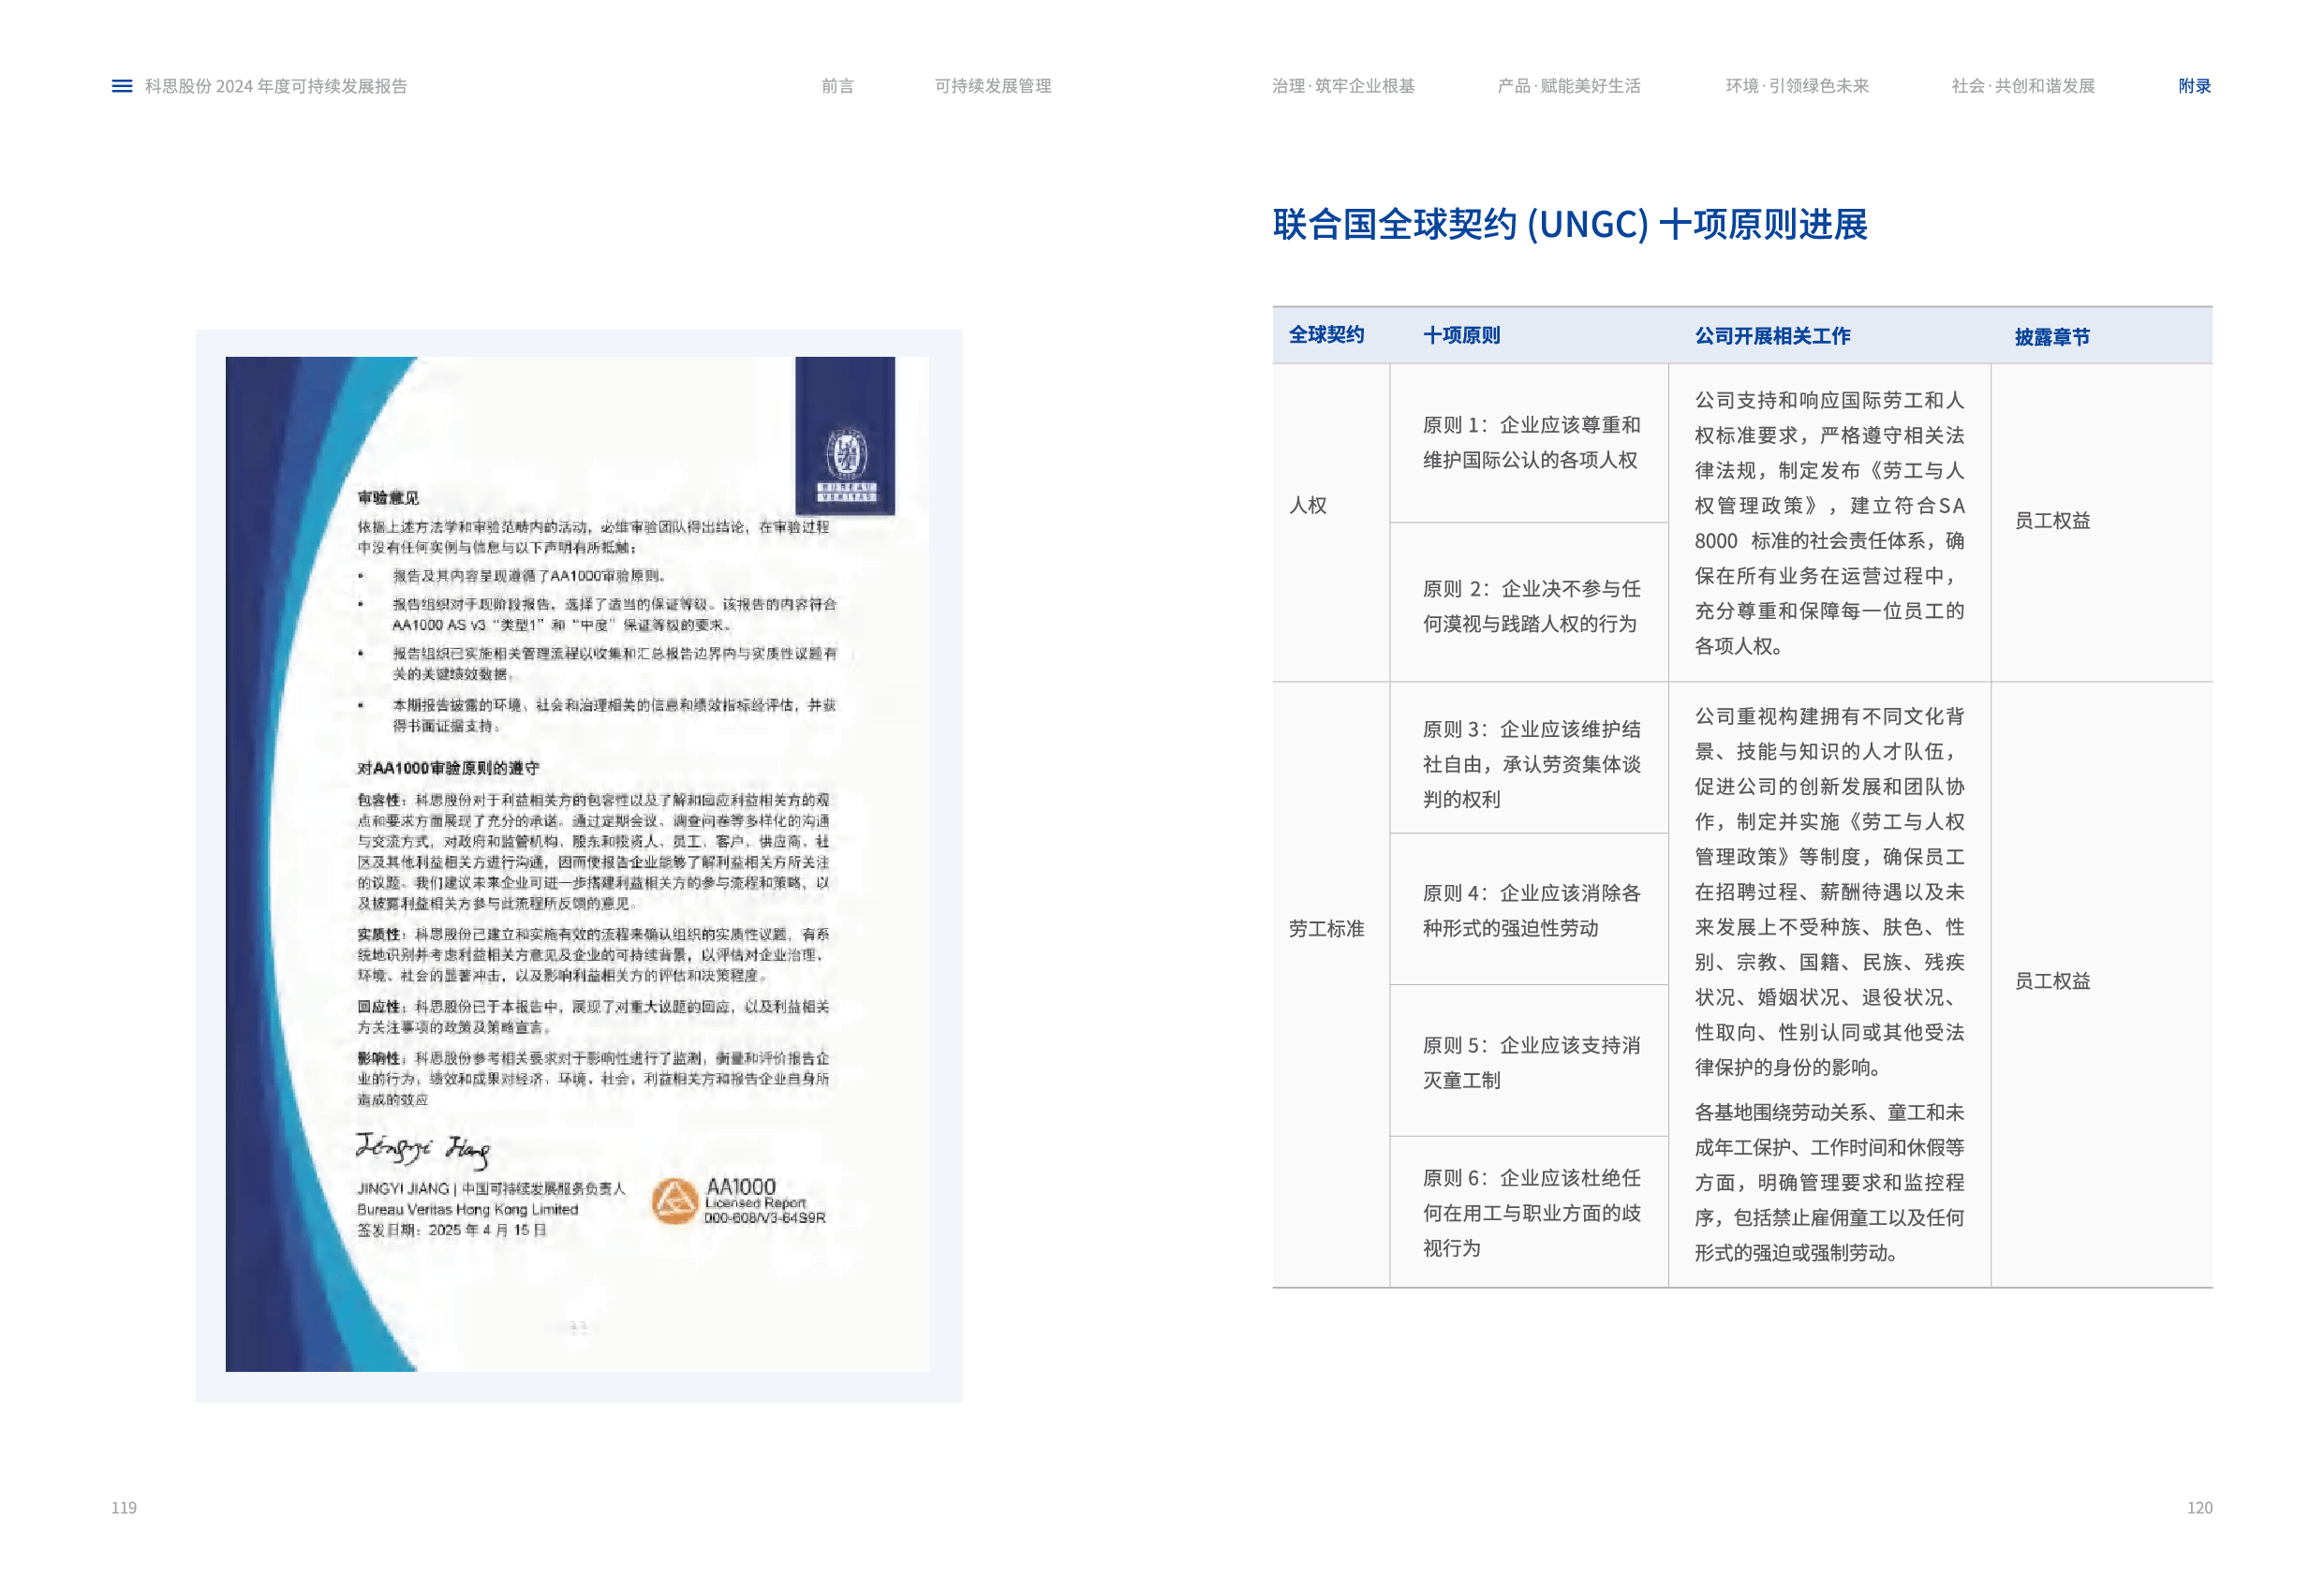Click 原则 1 principle cell
The image size is (2324, 1577).
[1530, 442]
